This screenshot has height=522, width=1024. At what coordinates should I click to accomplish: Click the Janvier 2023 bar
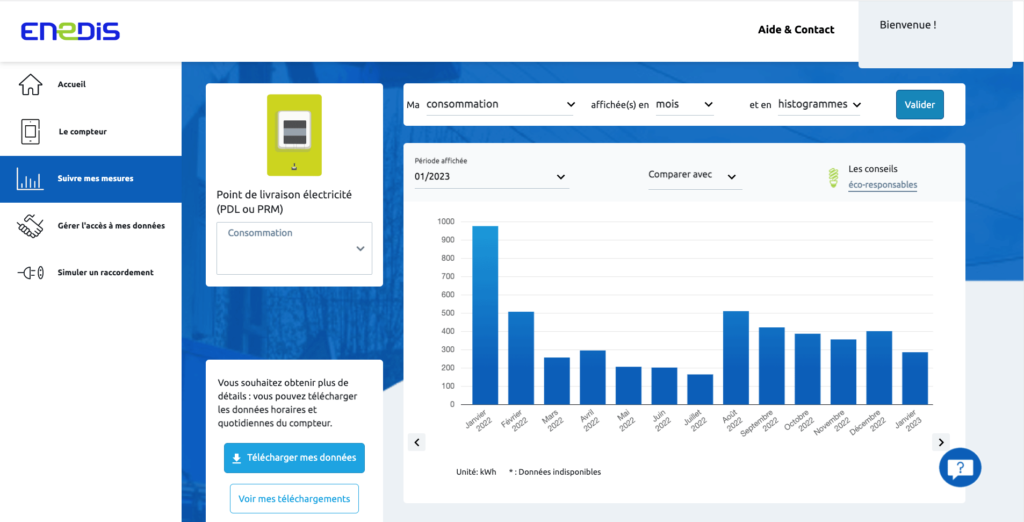click(x=915, y=378)
